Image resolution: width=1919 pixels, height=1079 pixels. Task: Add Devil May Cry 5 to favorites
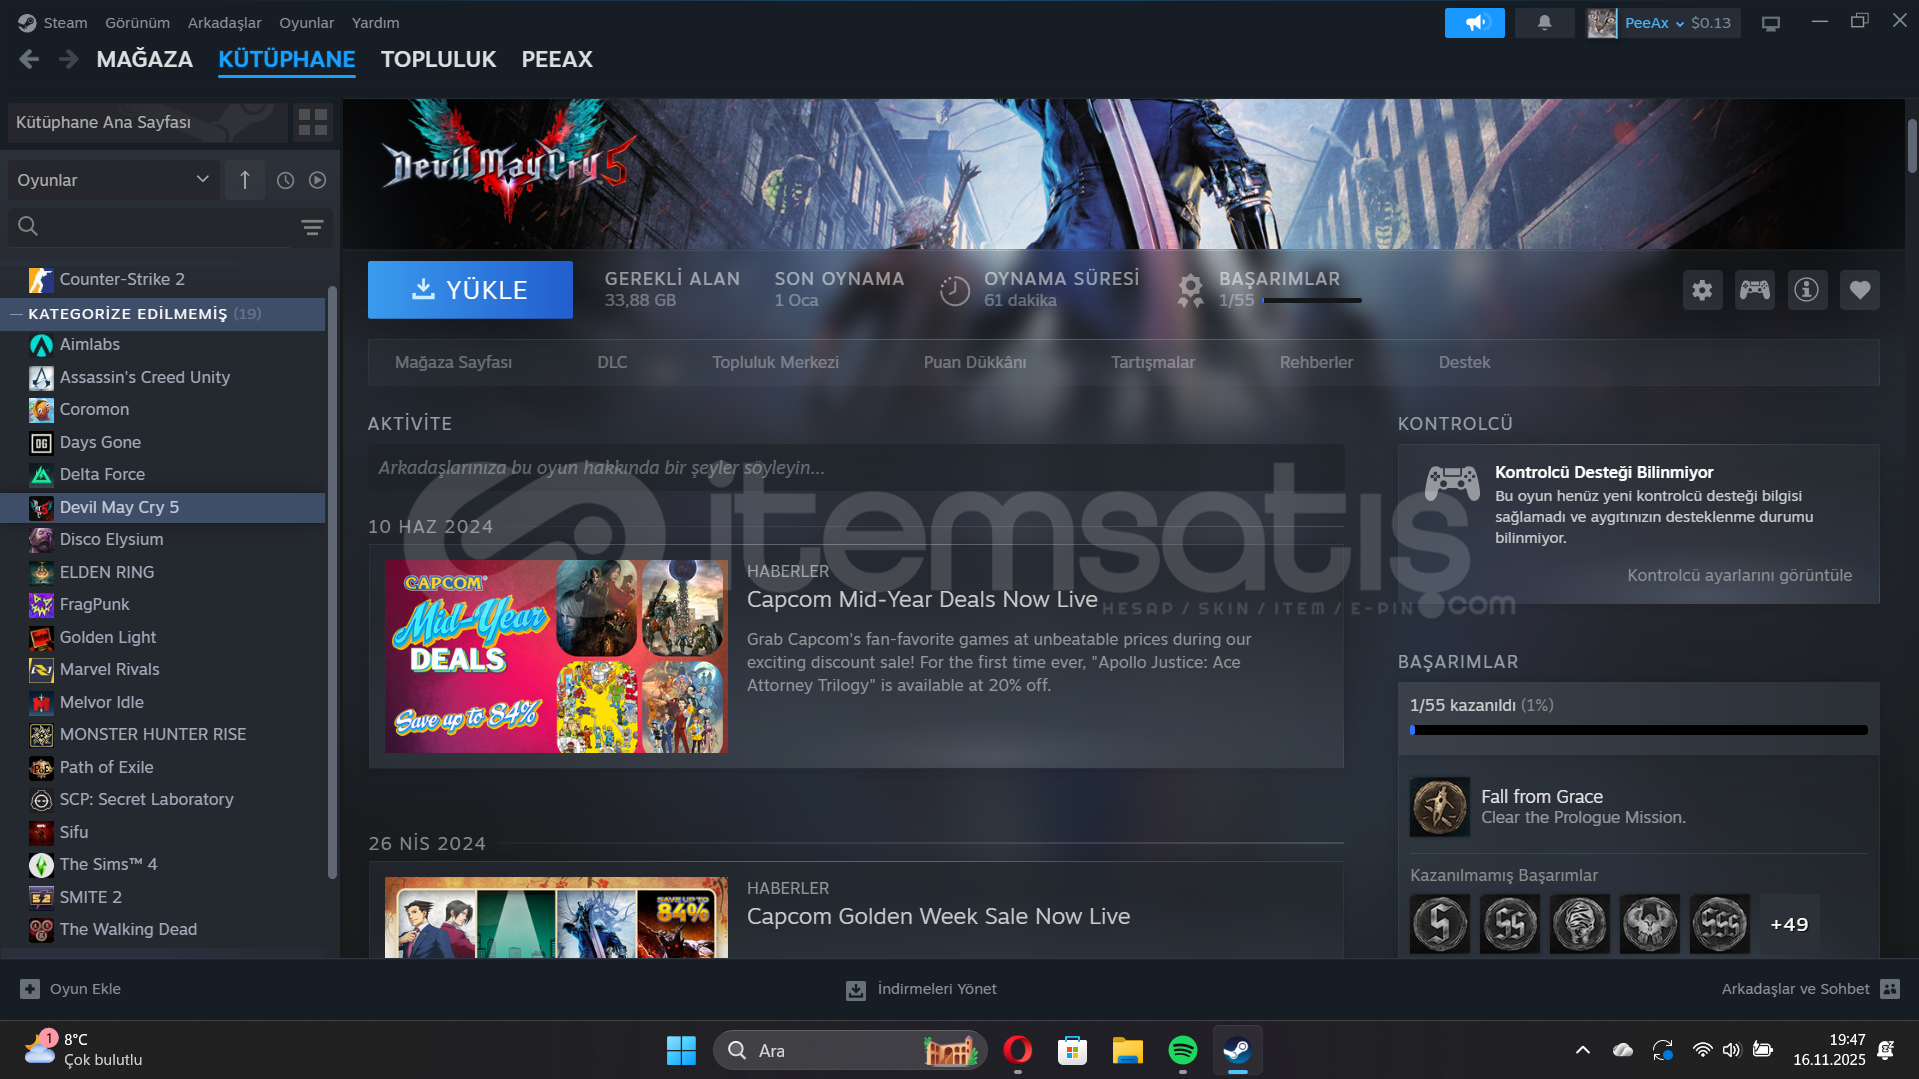coord(1859,290)
